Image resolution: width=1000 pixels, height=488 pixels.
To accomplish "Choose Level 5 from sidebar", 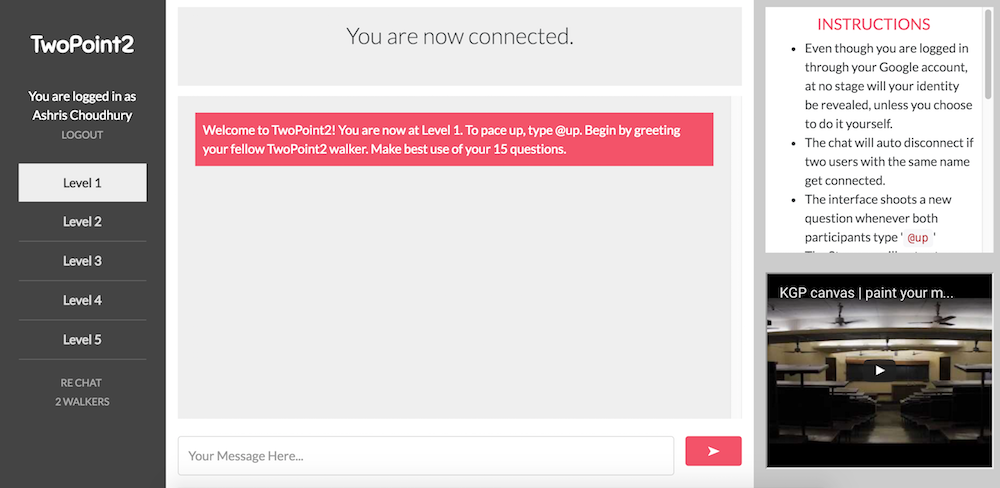I will 82,339.
